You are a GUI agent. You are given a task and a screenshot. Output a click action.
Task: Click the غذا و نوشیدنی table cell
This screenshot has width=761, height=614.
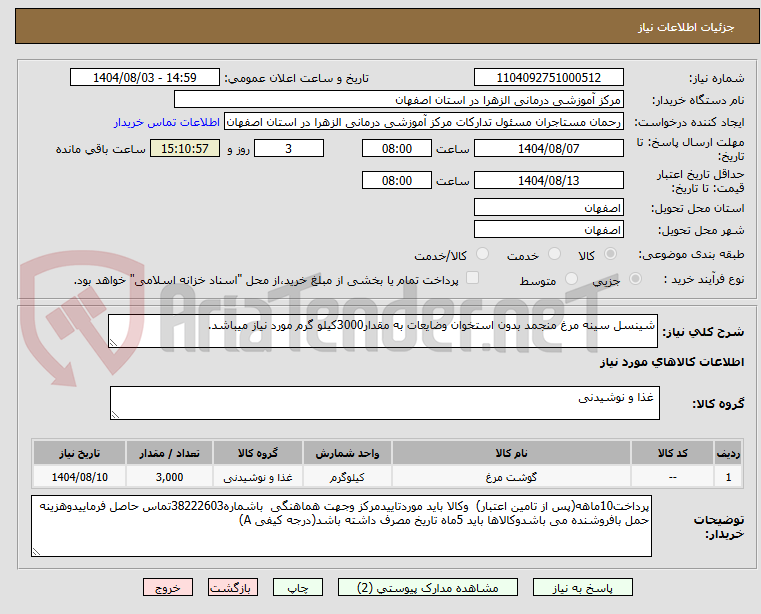click(258, 477)
